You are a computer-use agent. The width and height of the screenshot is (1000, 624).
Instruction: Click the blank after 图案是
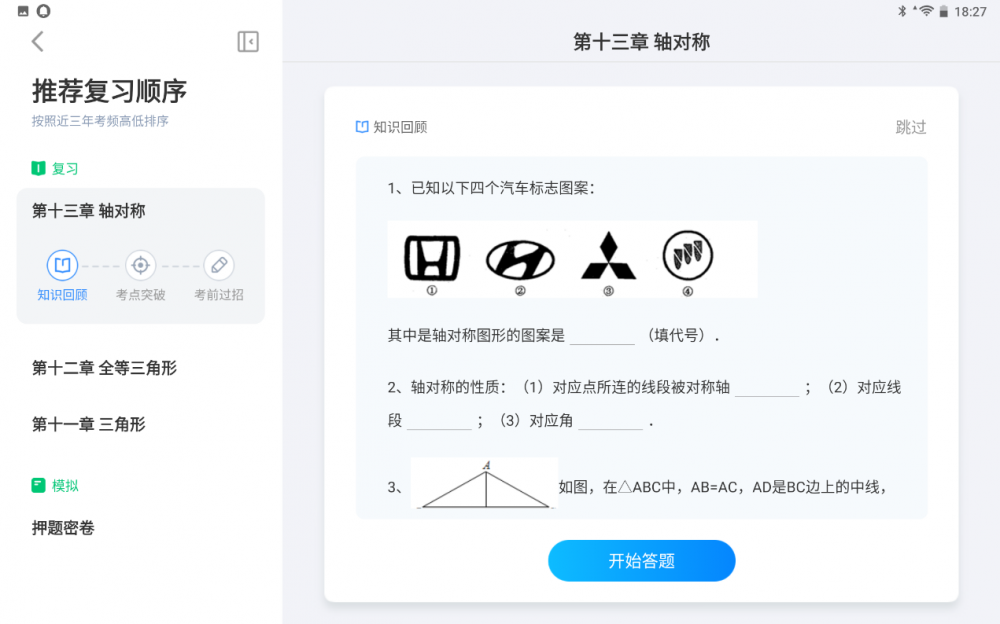tap(602, 336)
